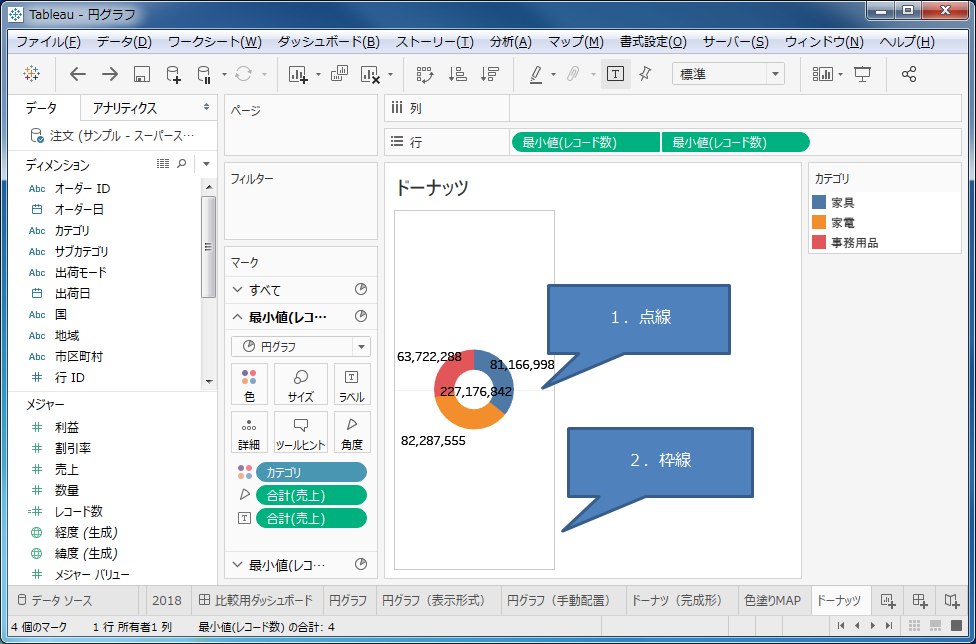Open the 分析(A) menu

[x=510, y=42]
